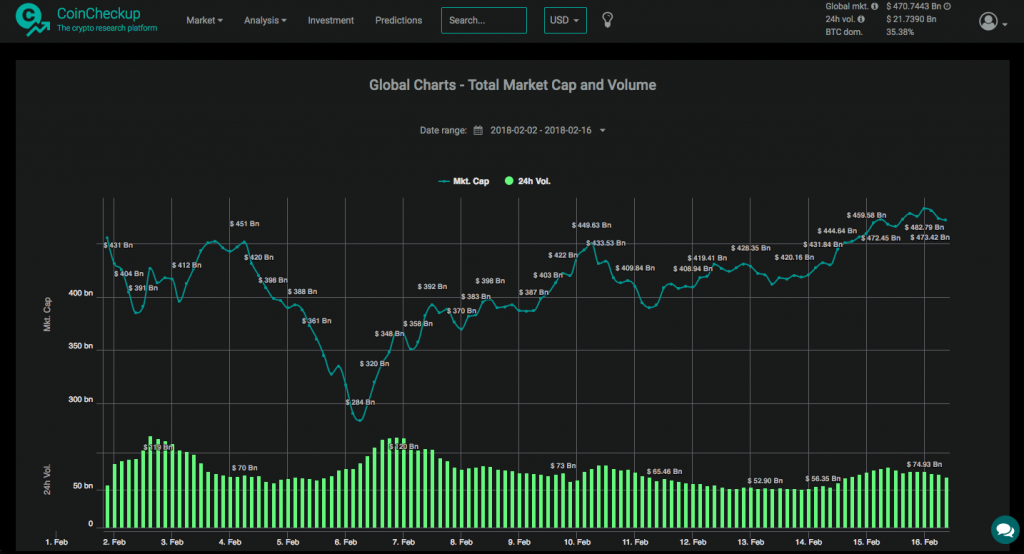
Task: Click inside the Search input field
Action: [483, 20]
